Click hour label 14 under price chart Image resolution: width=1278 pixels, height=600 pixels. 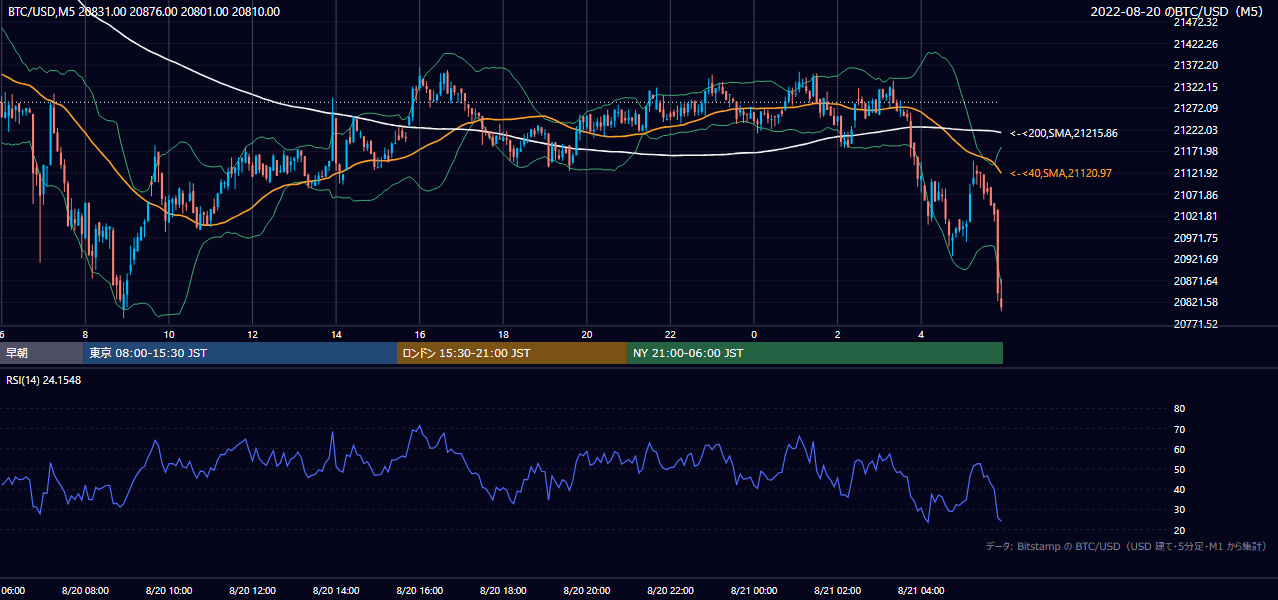click(x=336, y=334)
